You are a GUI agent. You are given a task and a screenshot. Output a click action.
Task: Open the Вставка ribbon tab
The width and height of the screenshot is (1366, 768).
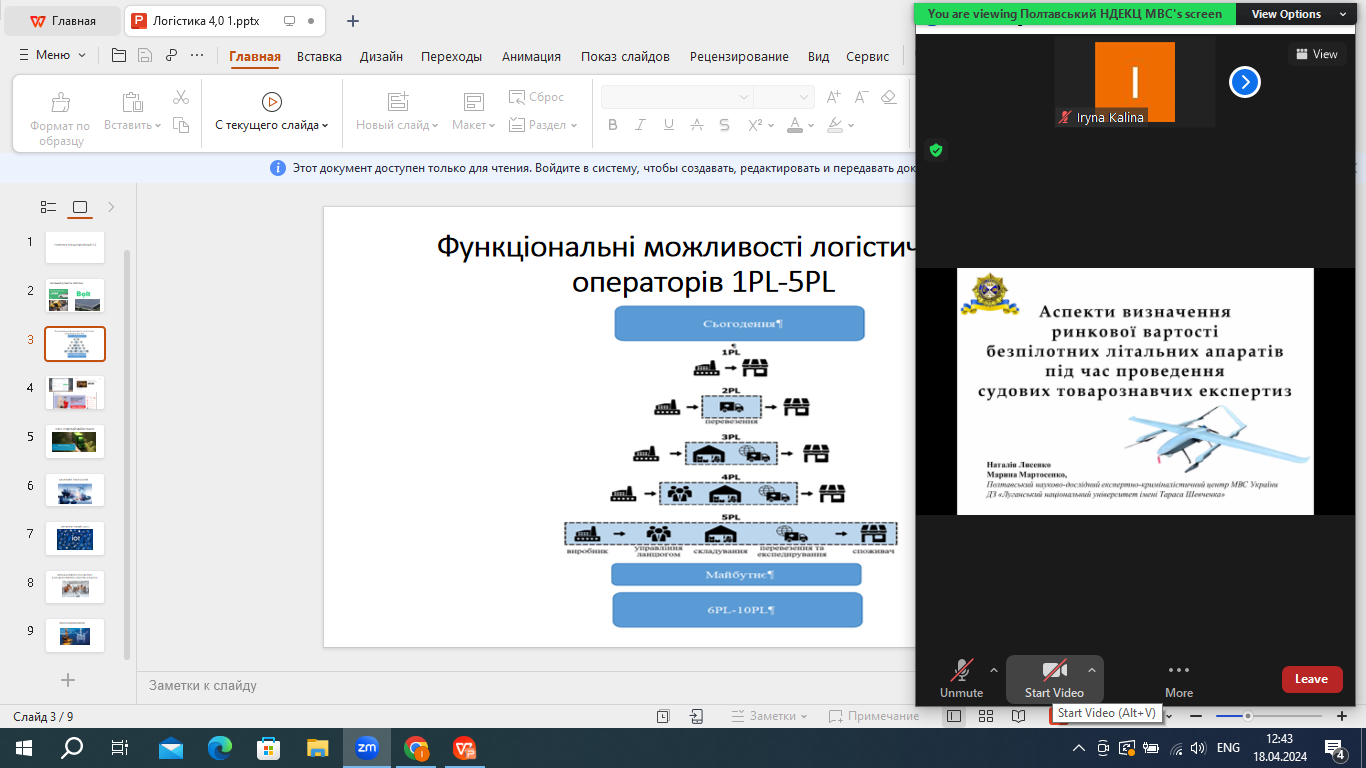coord(319,56)
